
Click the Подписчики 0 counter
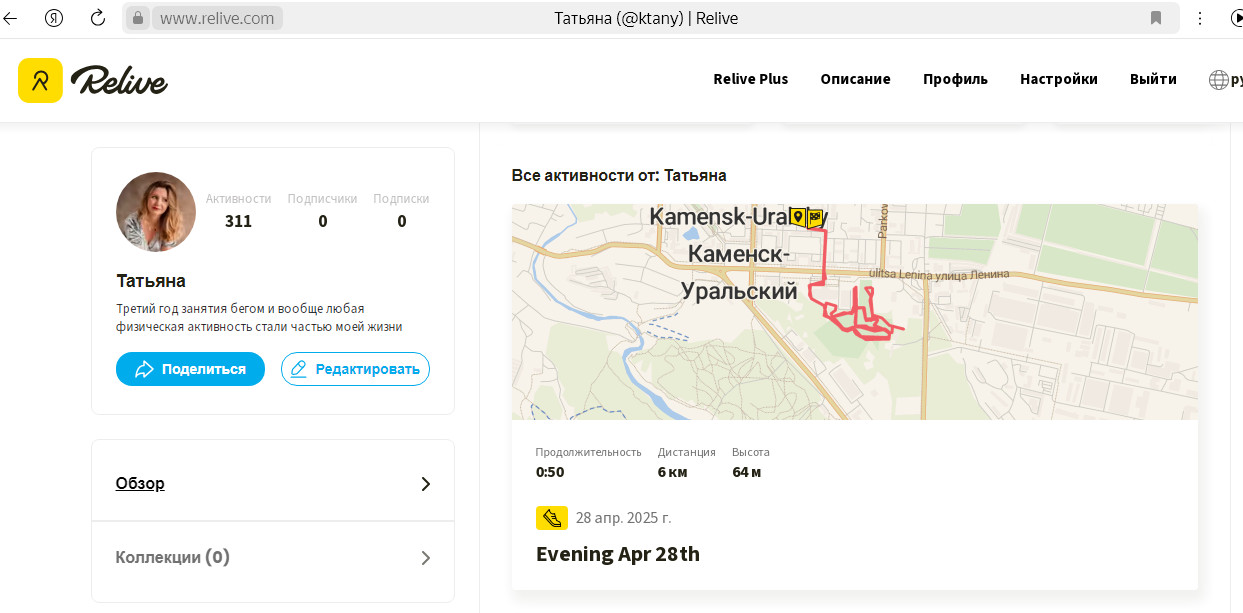pos(322,210)
